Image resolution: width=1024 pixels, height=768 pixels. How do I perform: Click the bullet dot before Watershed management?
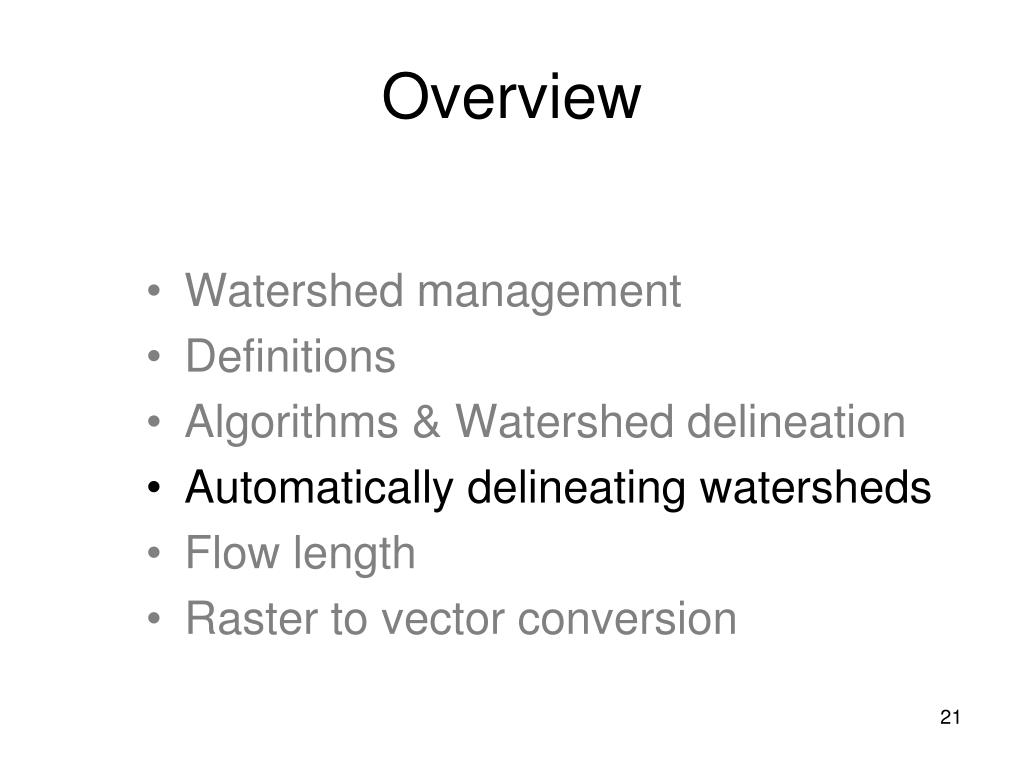coord(153,291)
